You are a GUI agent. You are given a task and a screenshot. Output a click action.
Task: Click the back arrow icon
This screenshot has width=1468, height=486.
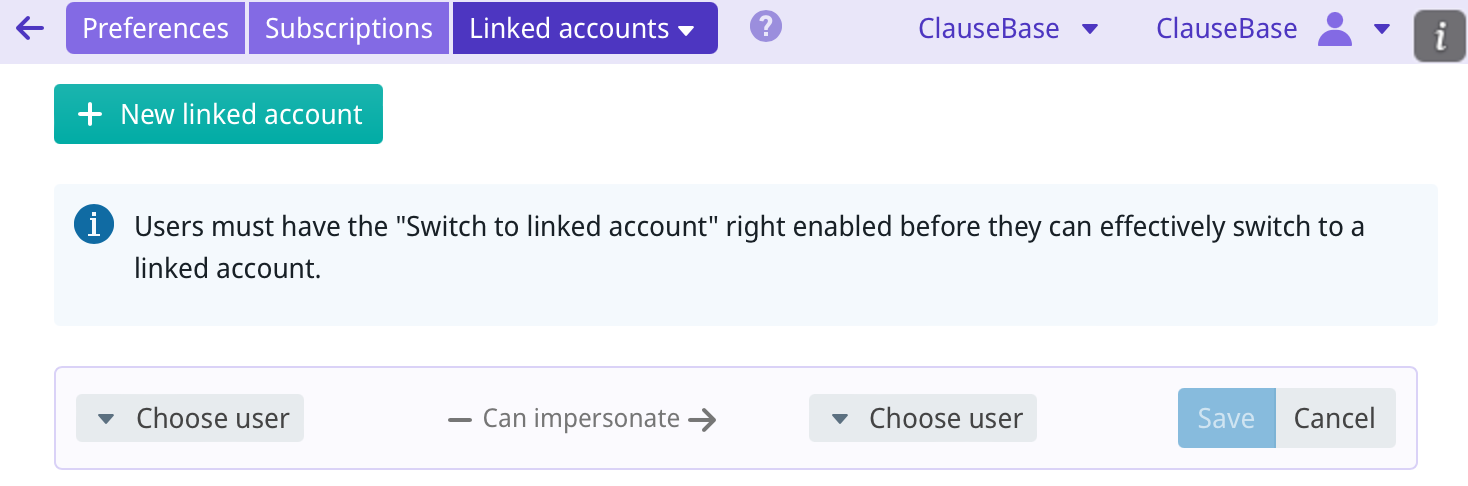tap(30, 28)
